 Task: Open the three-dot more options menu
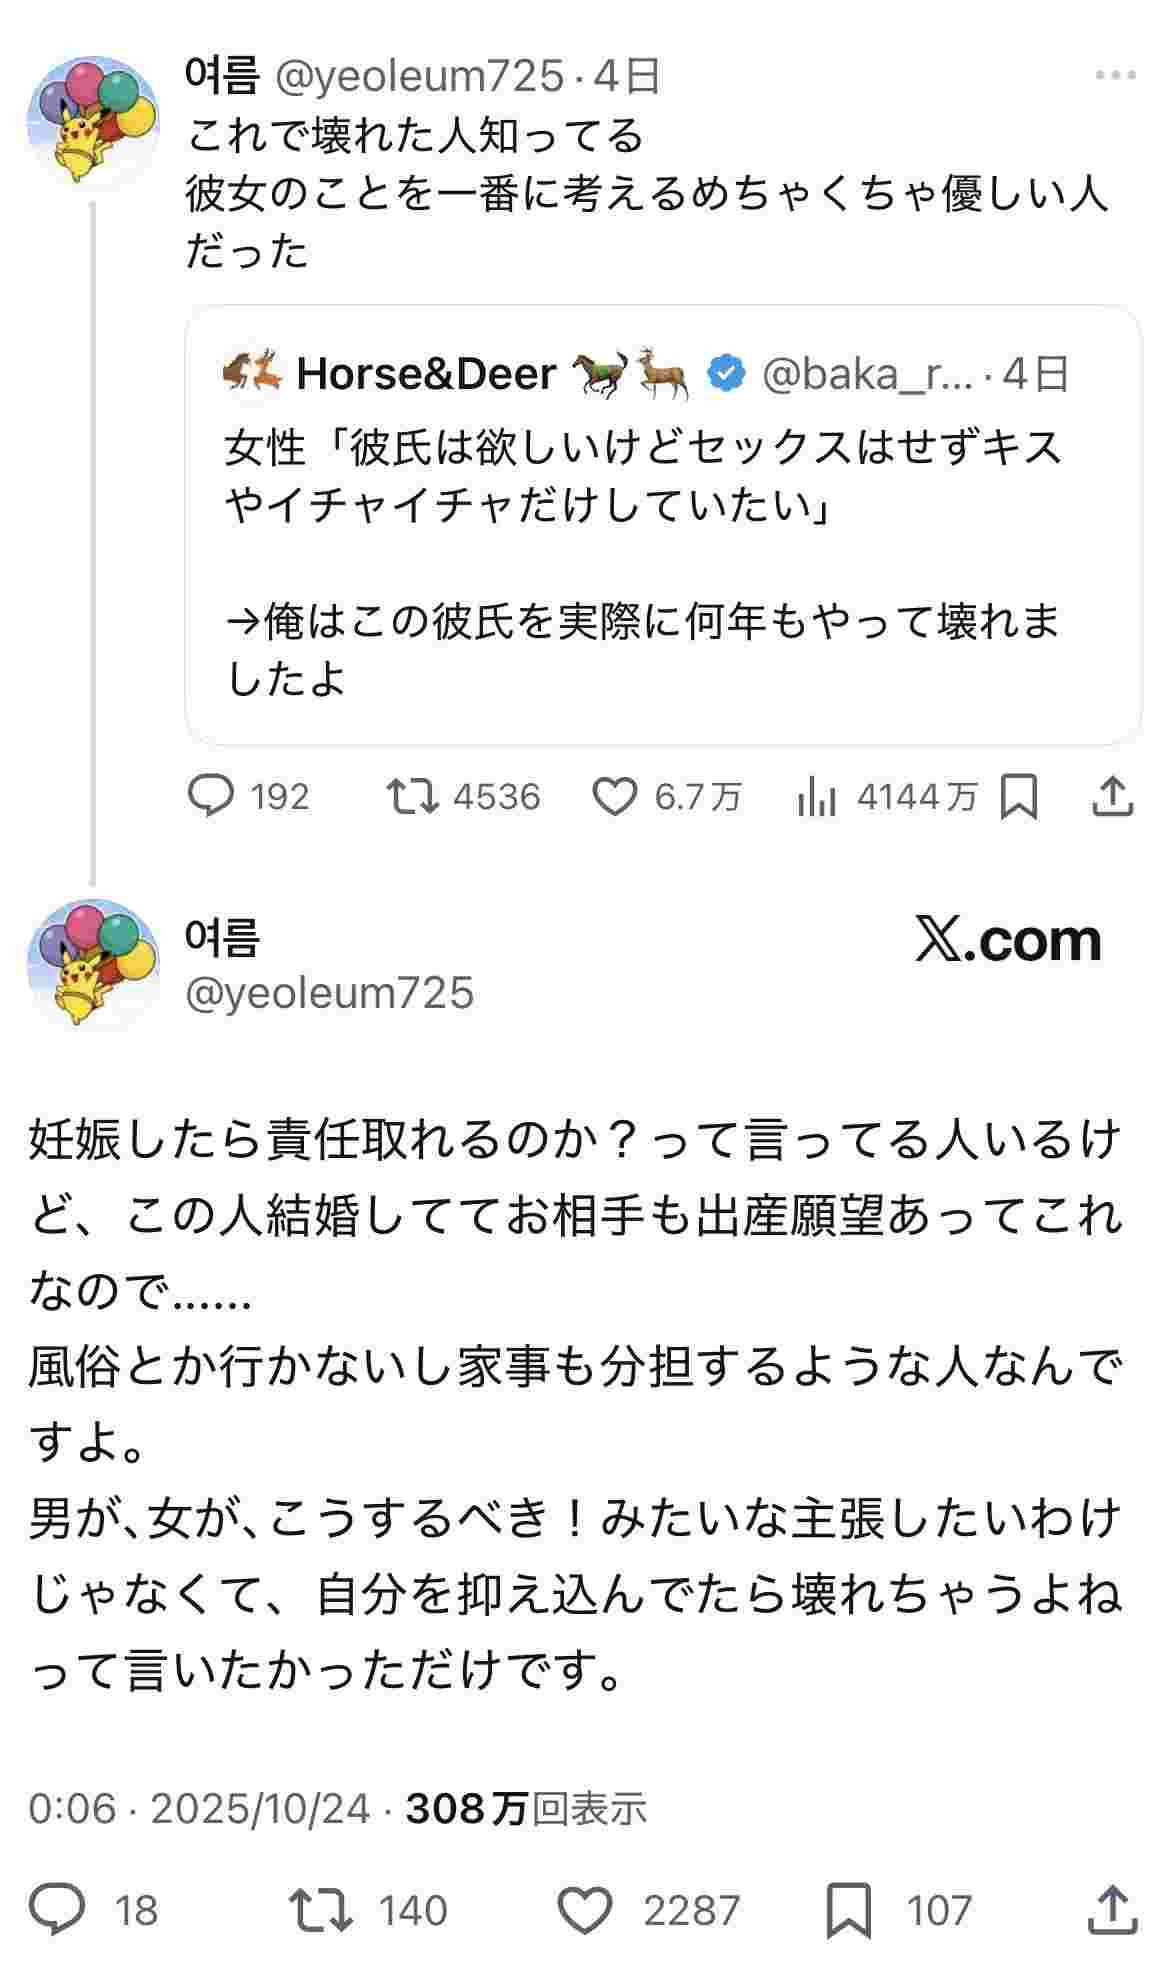[1115, 76]
